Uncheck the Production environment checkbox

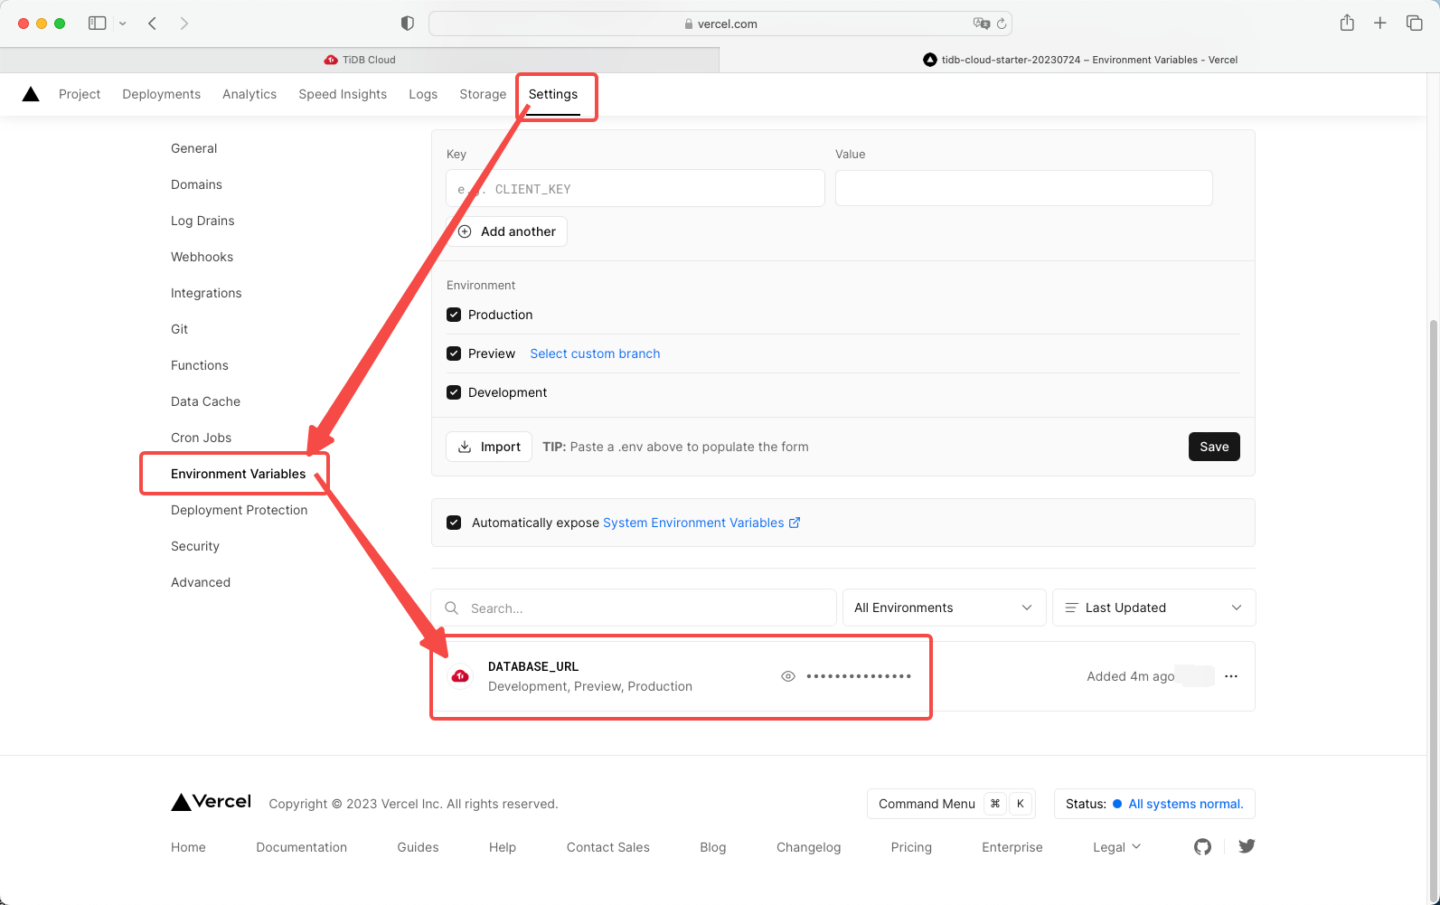pyautogui.click(x=453, y=314)
